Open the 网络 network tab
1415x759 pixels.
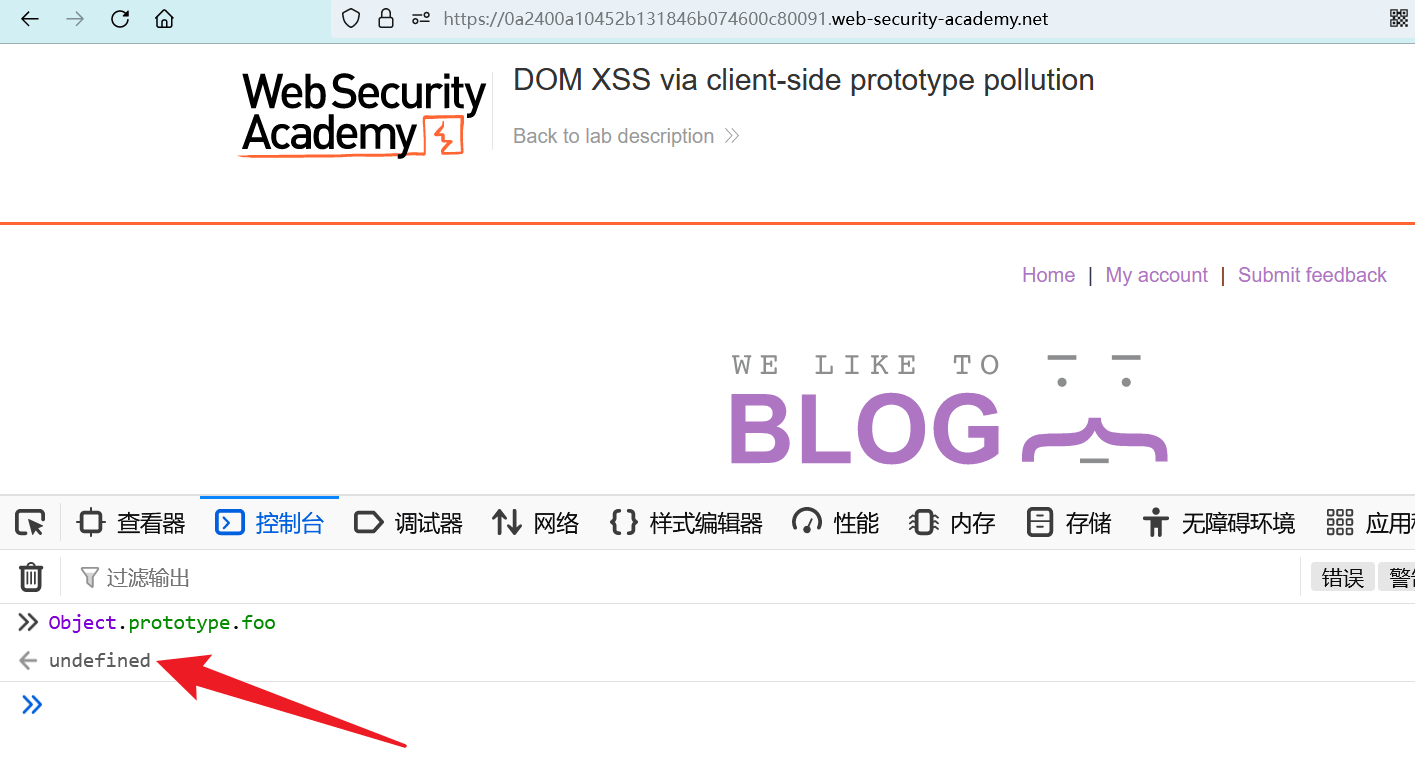(536, 522)
